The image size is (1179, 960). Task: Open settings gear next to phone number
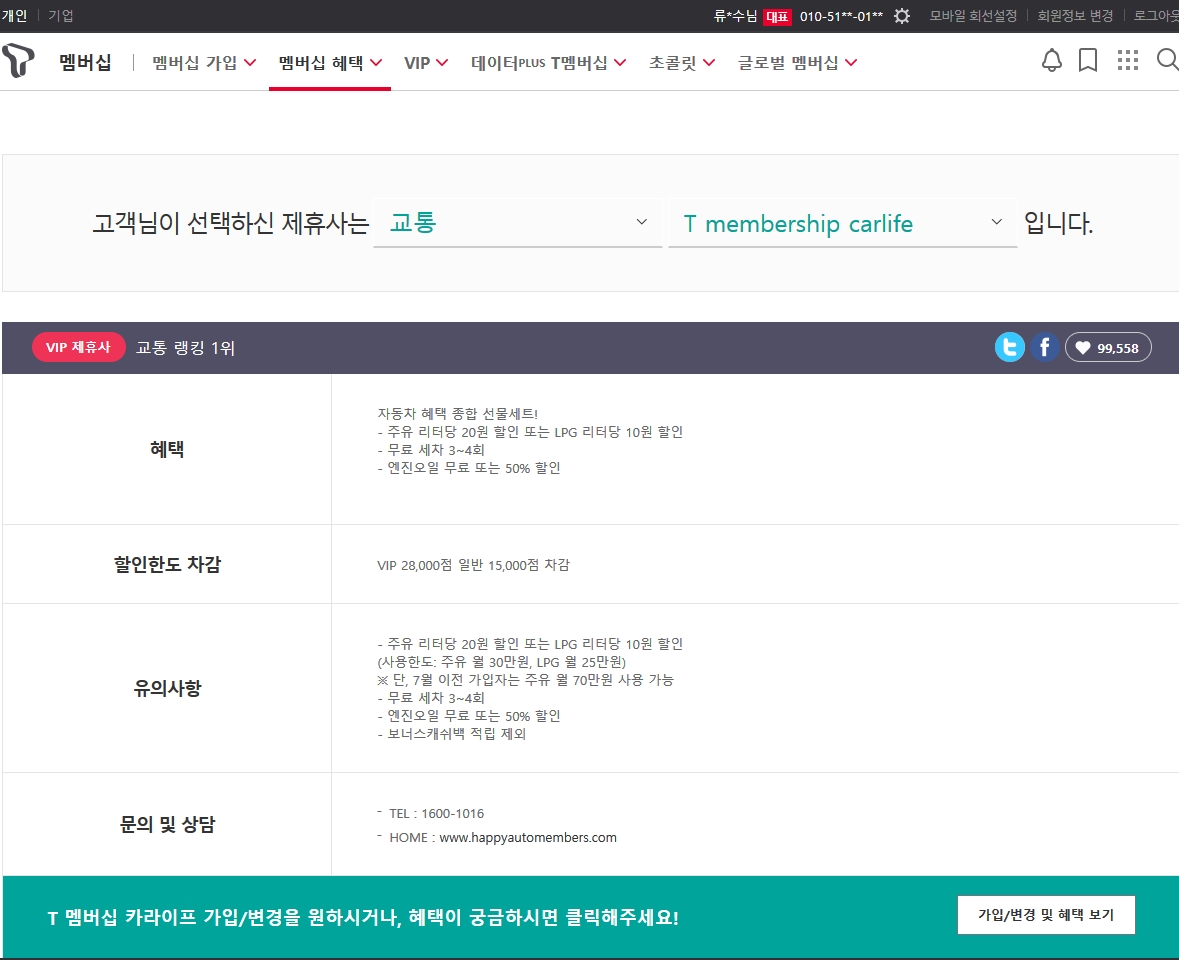coord(902,16)
